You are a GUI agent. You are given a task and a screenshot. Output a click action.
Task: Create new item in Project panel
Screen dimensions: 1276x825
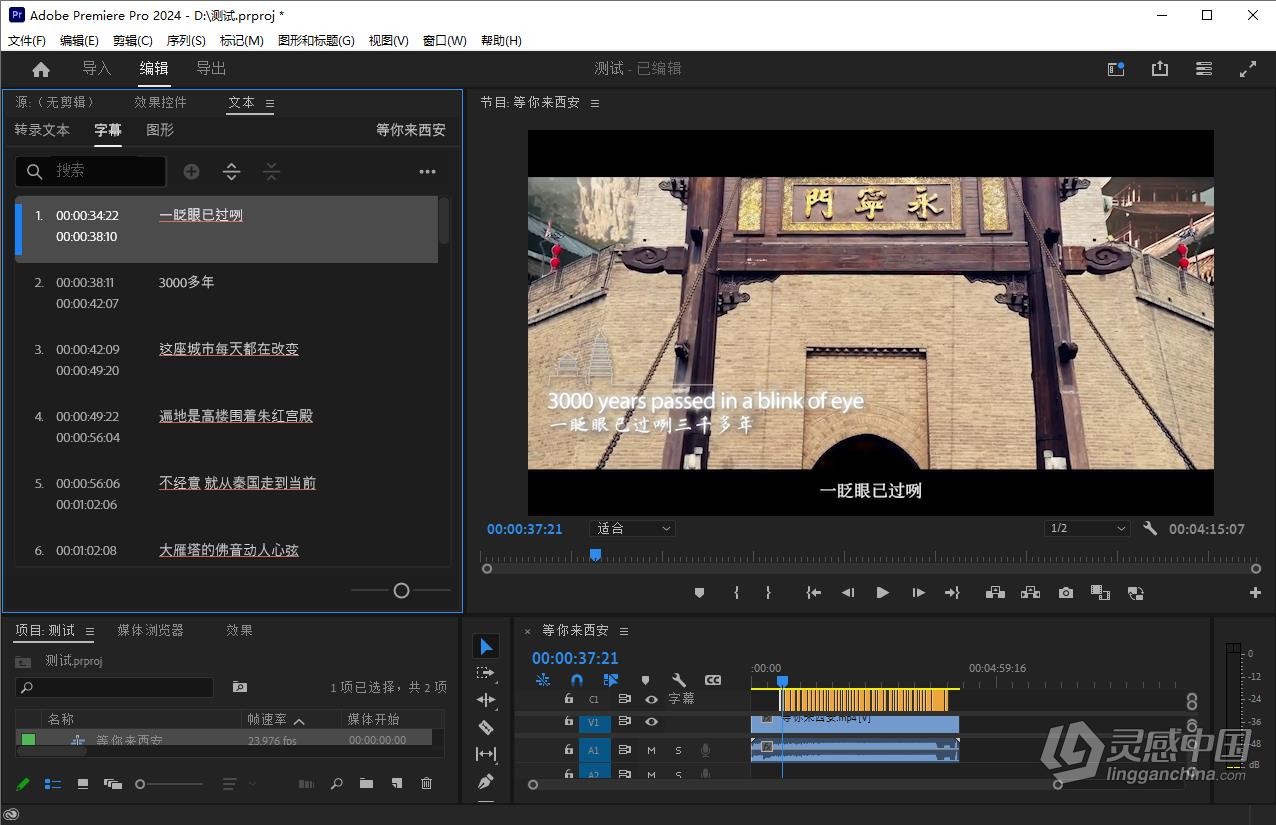pos(396,784)
